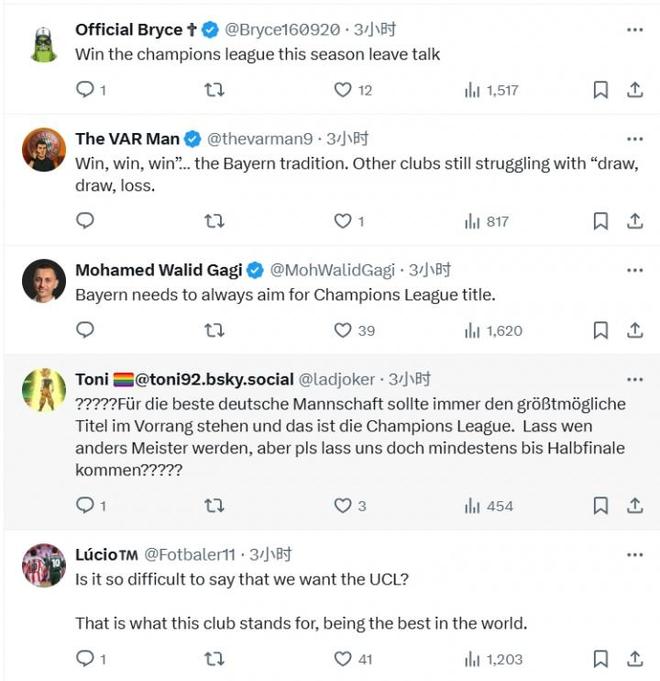Open more options on Toni's tweet

click(634, 379)
